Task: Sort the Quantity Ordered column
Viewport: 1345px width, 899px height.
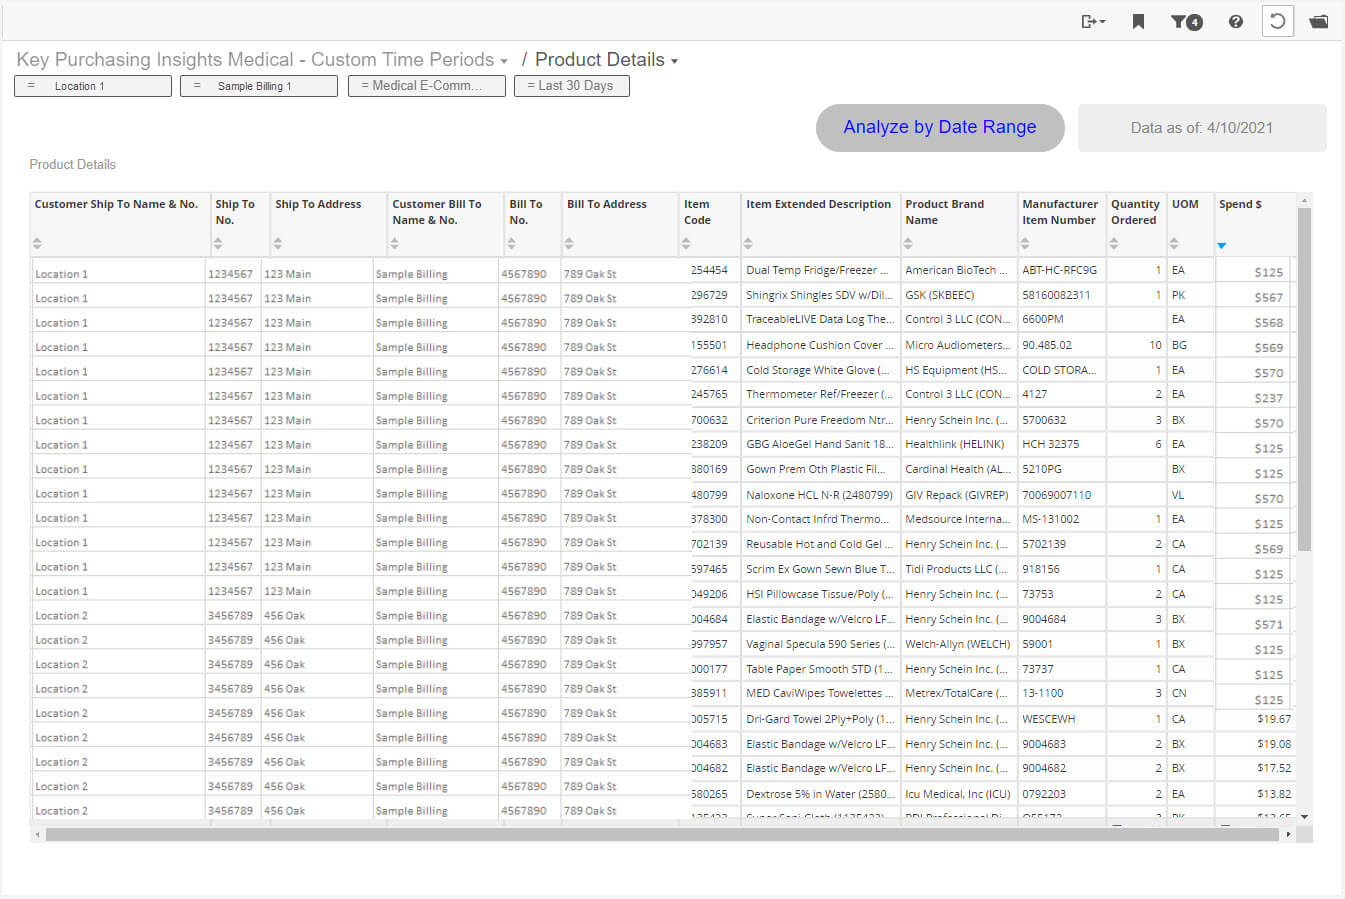Action: pos(1114,243)
